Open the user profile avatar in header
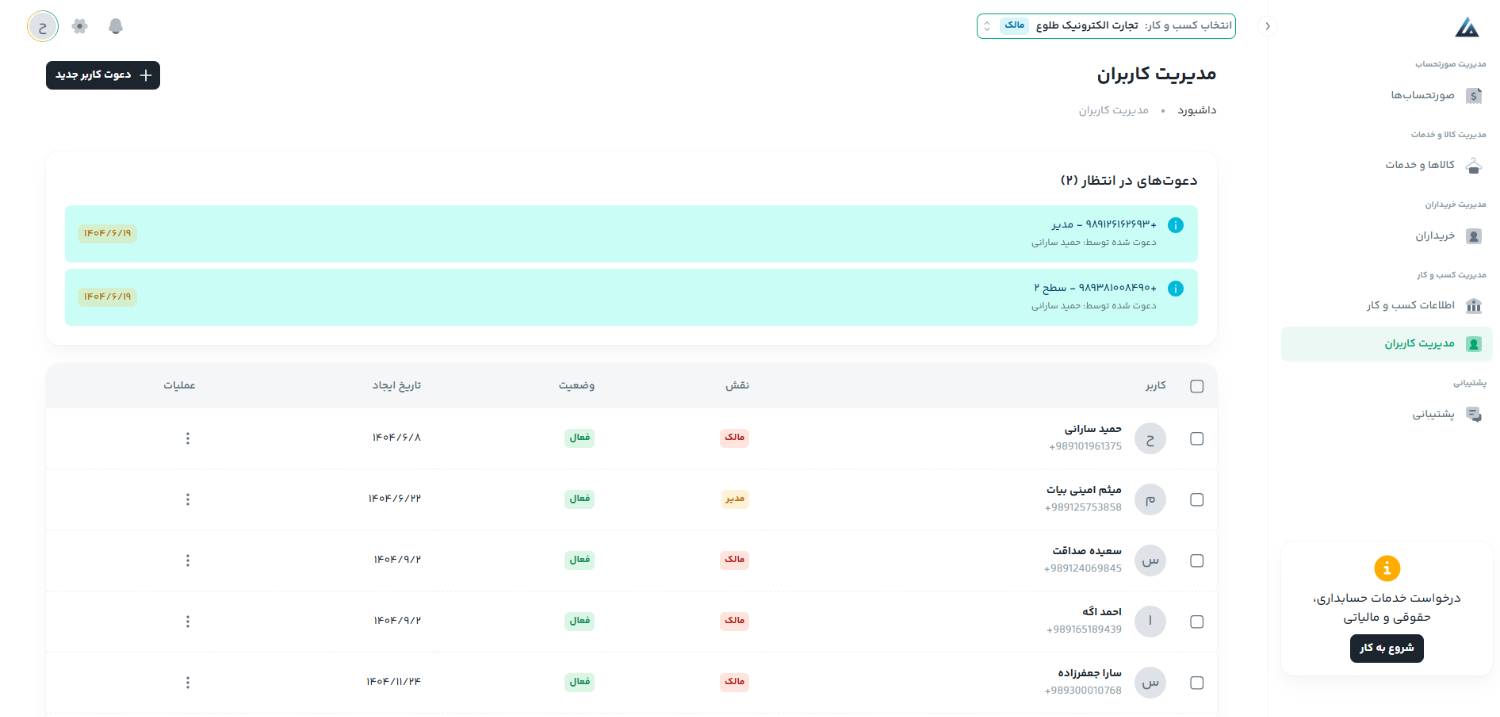This screenshot has height=717, width=1500. (x=43, y=26)
